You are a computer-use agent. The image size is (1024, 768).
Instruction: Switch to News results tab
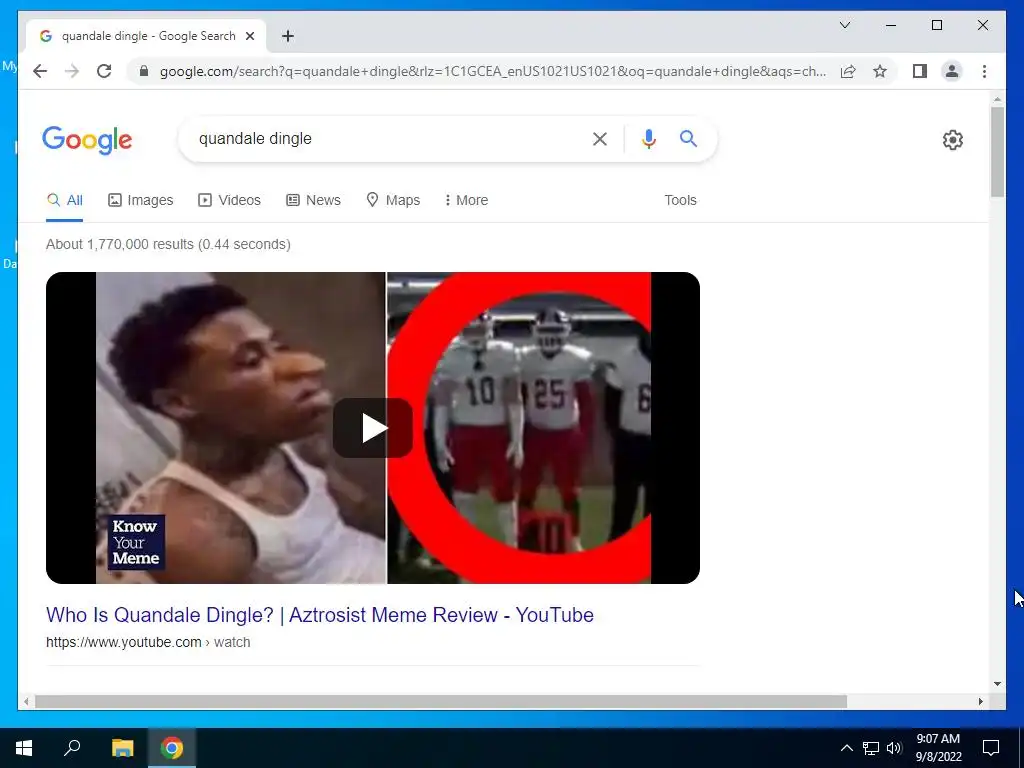(313, 200)
